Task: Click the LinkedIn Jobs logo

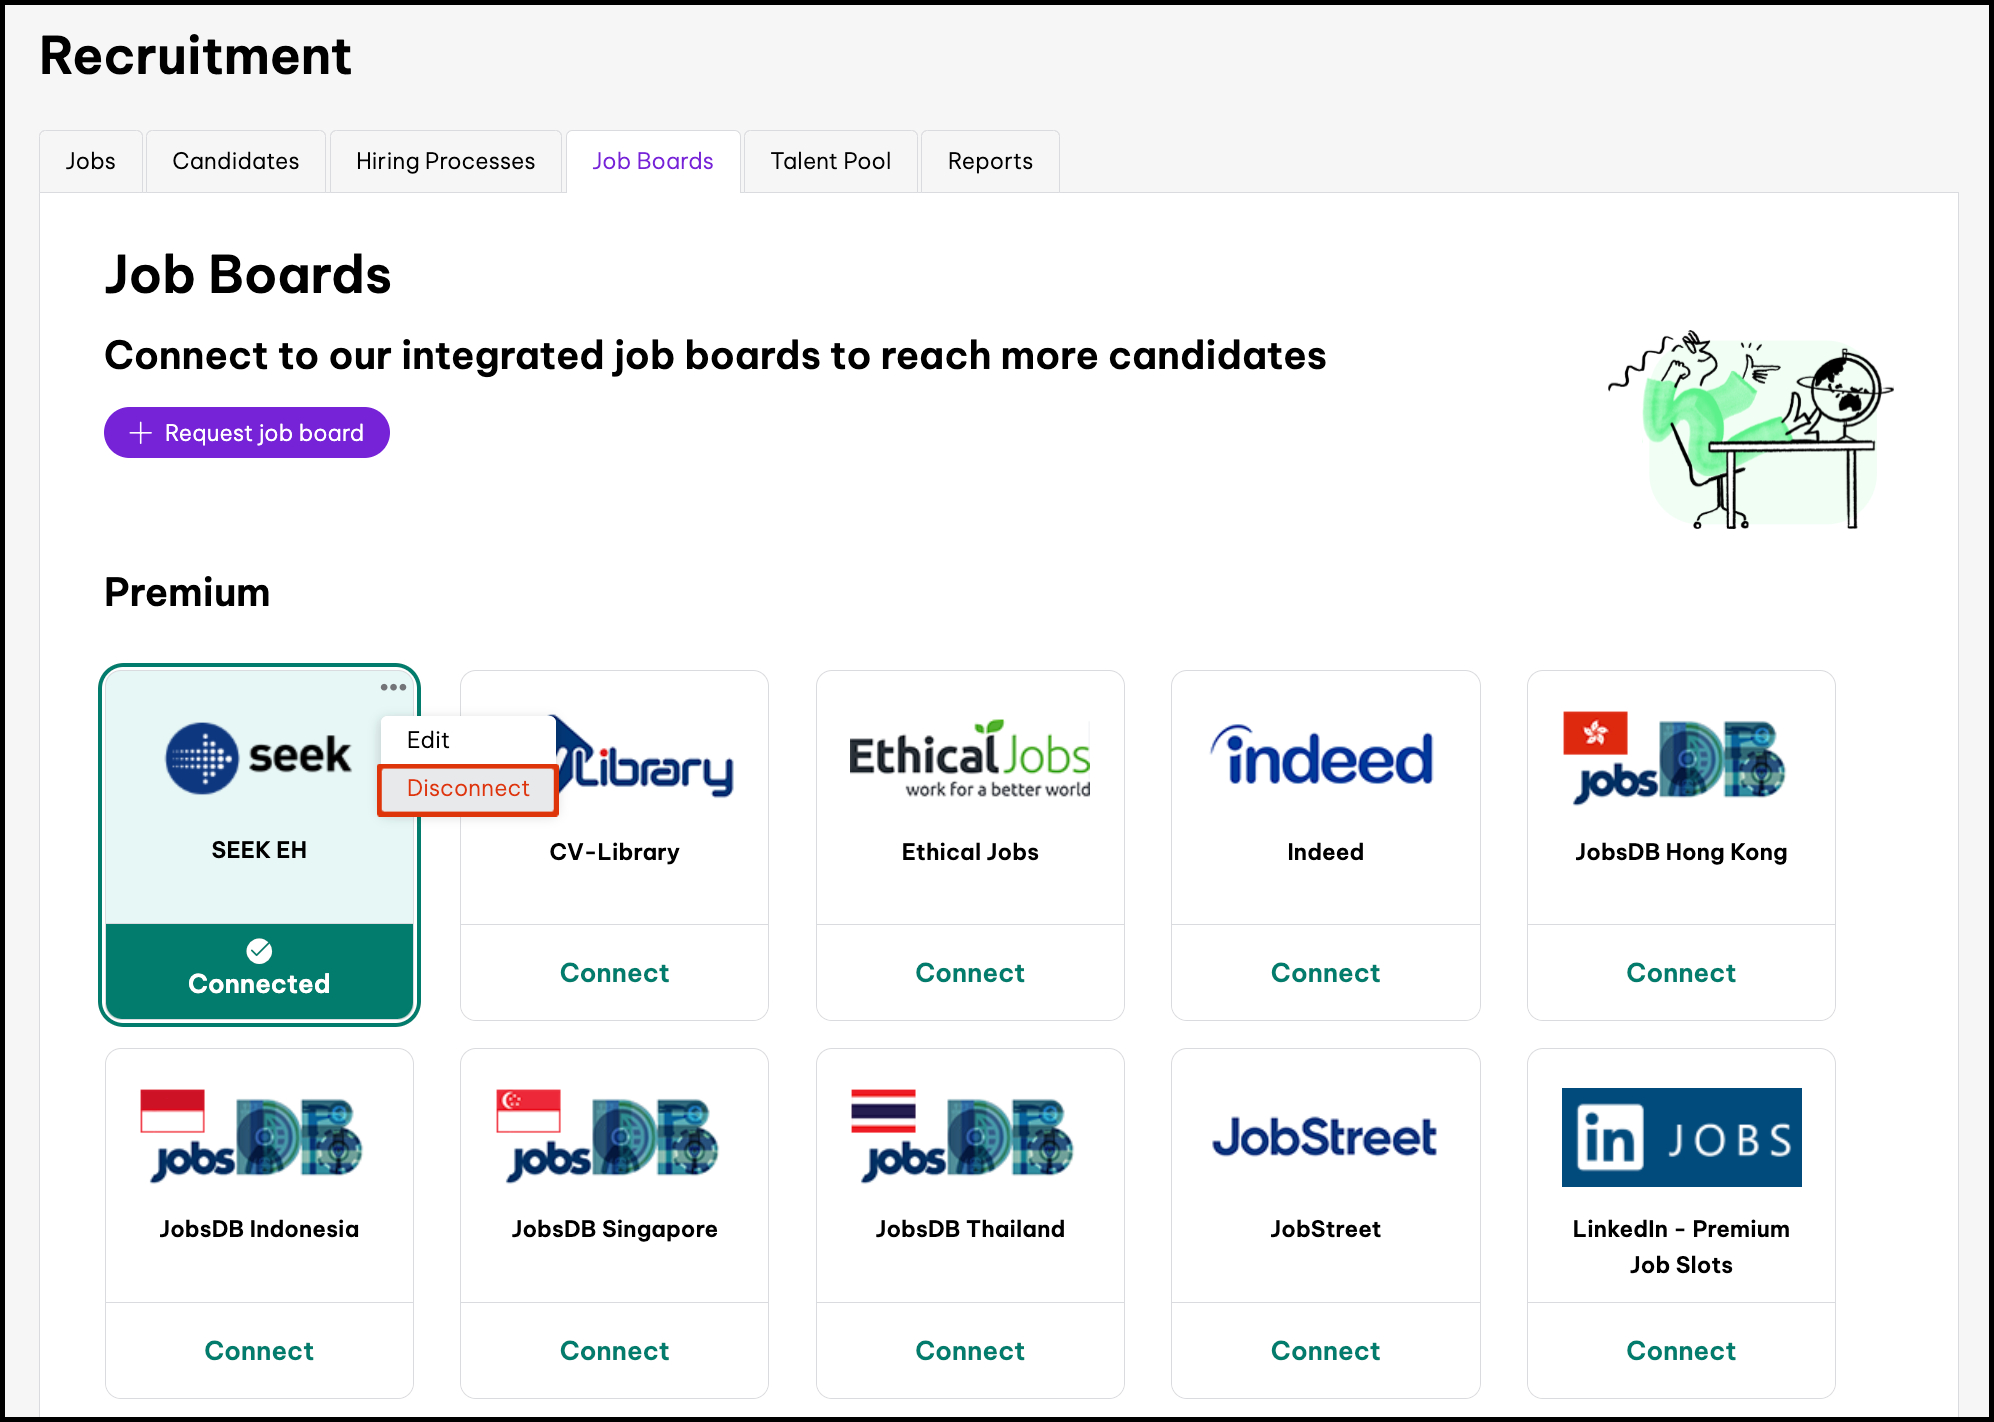Action: click(1680, 1137)
